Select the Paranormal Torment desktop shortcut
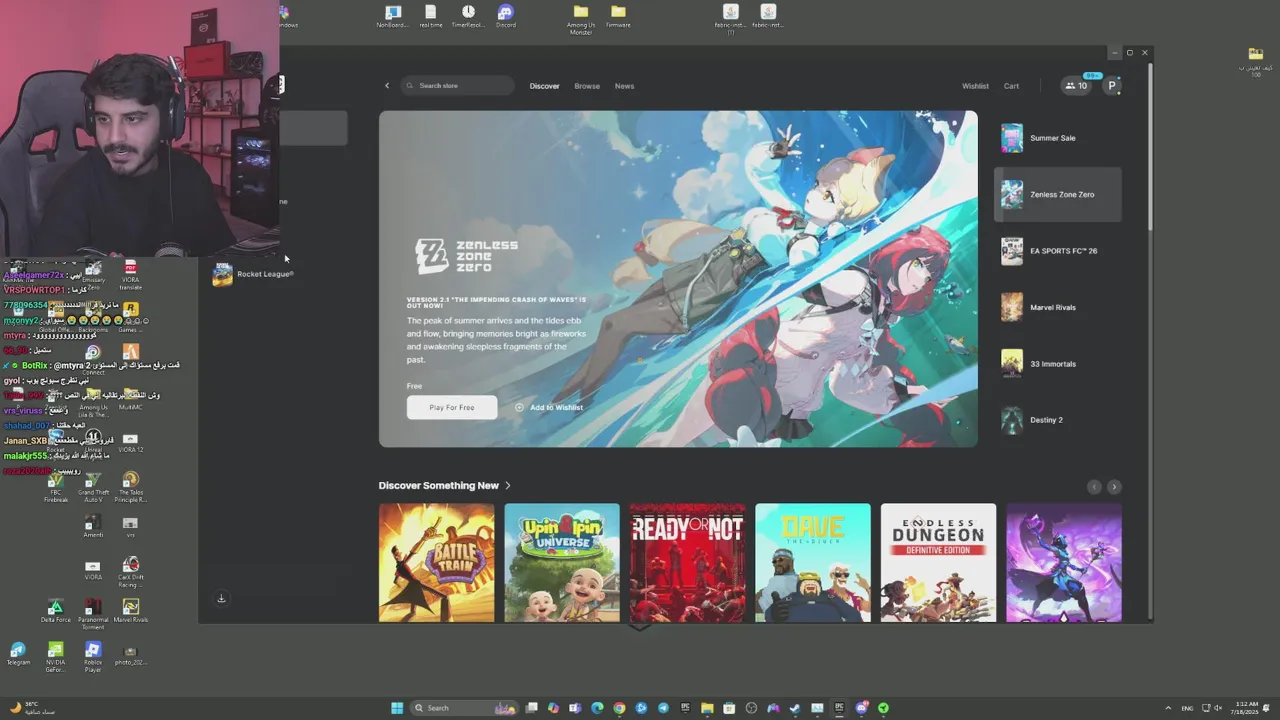The width and height of the screenshot is (1280, 720). coord(93,614)
